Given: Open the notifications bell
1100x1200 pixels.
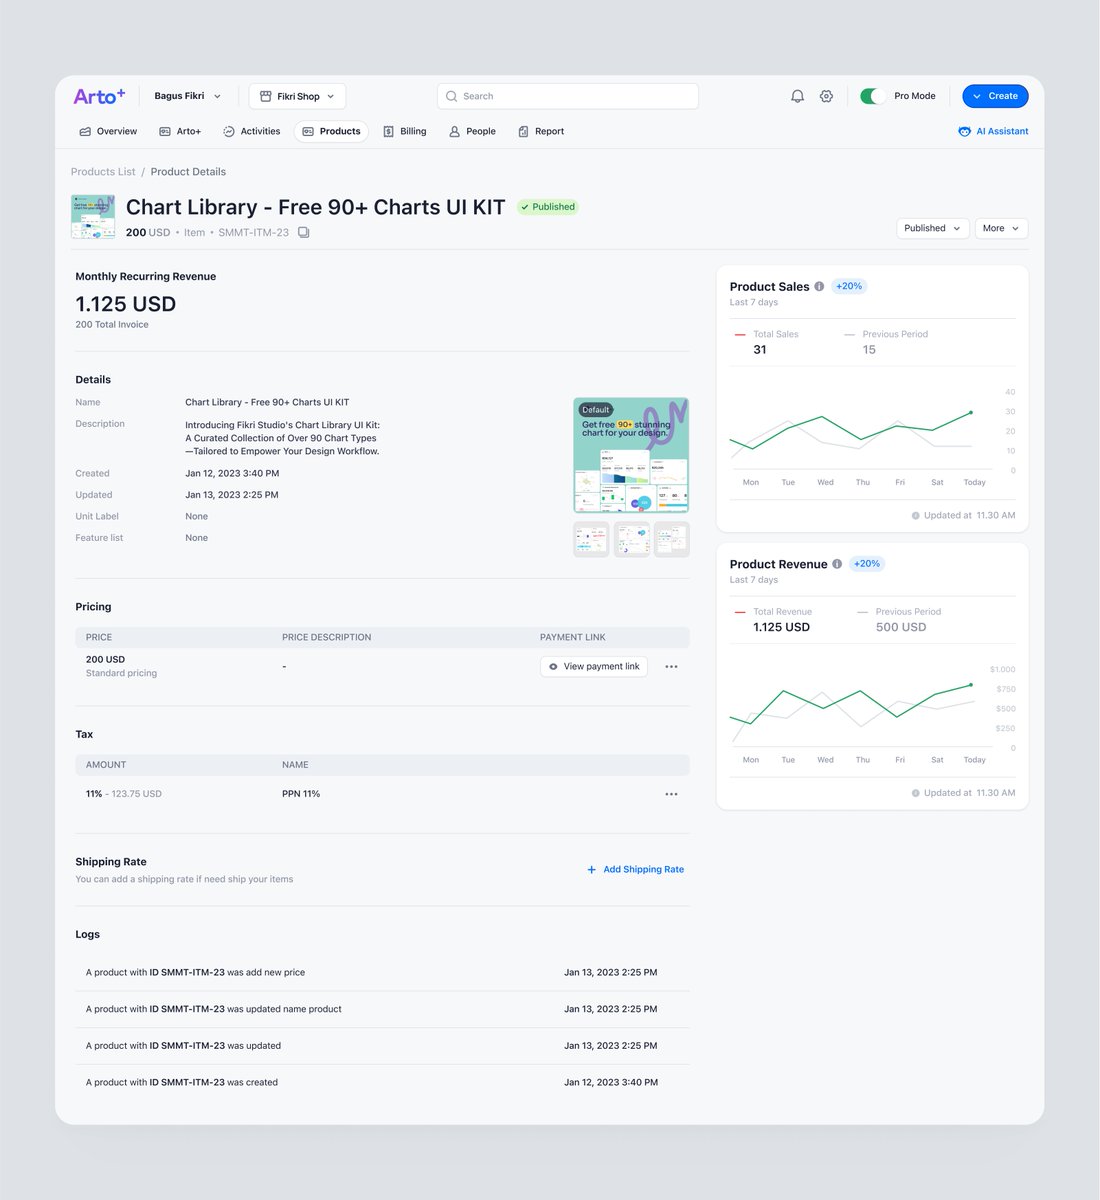Looking at the screenshot, I should coord(797,96).
